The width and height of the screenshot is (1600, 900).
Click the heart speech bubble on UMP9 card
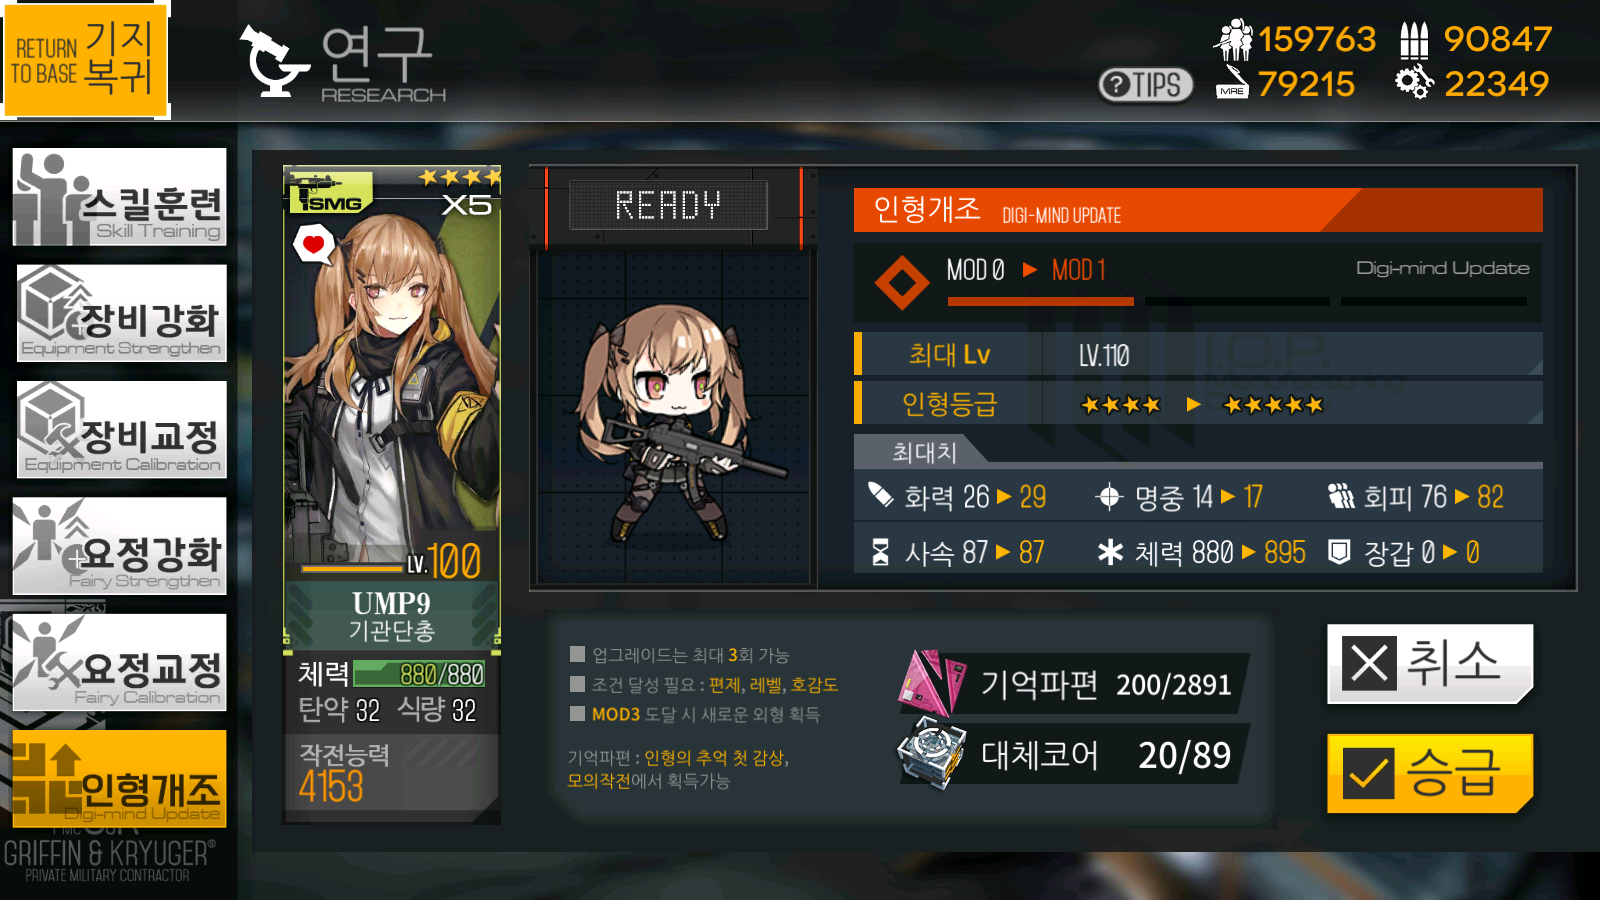coord(314,244)
